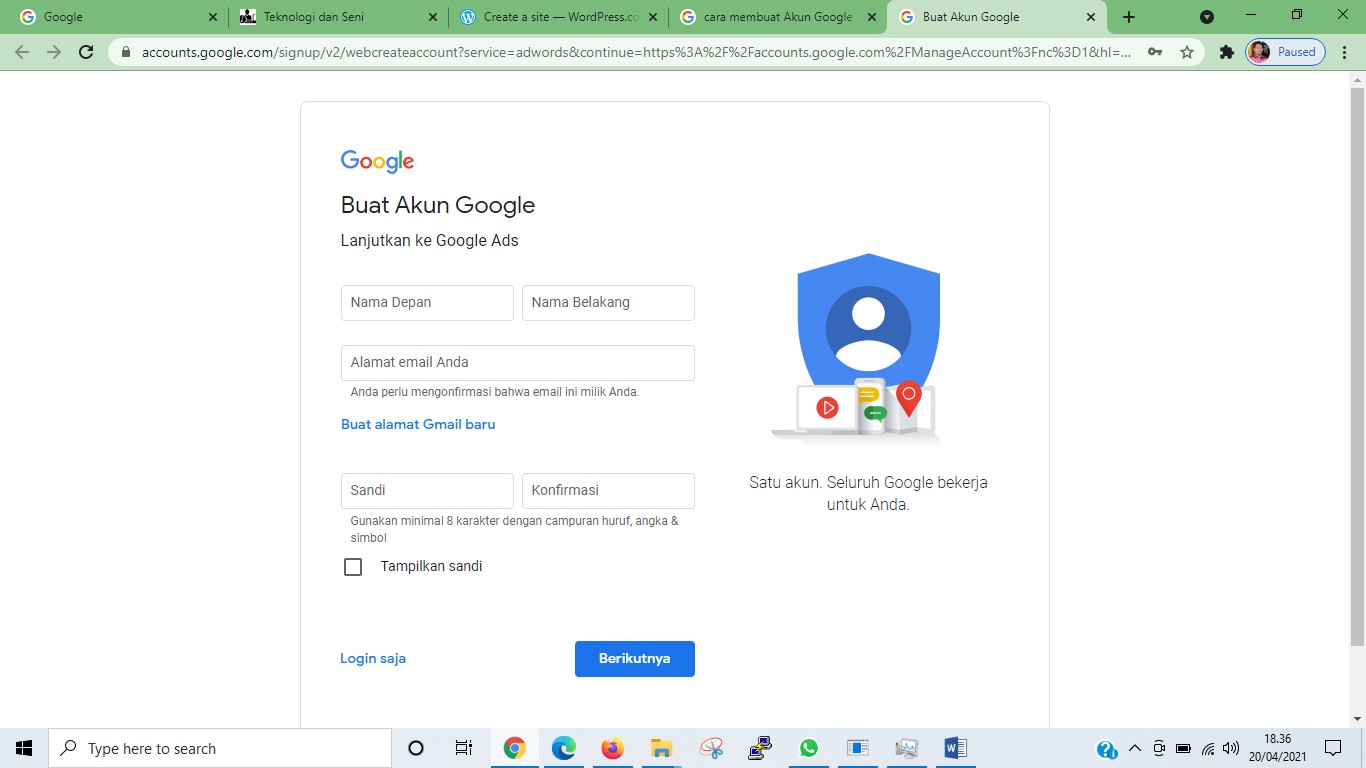Show hidden system tray icons
The width and height of the screenshot is (1366, 768).
pos(1134,748)
